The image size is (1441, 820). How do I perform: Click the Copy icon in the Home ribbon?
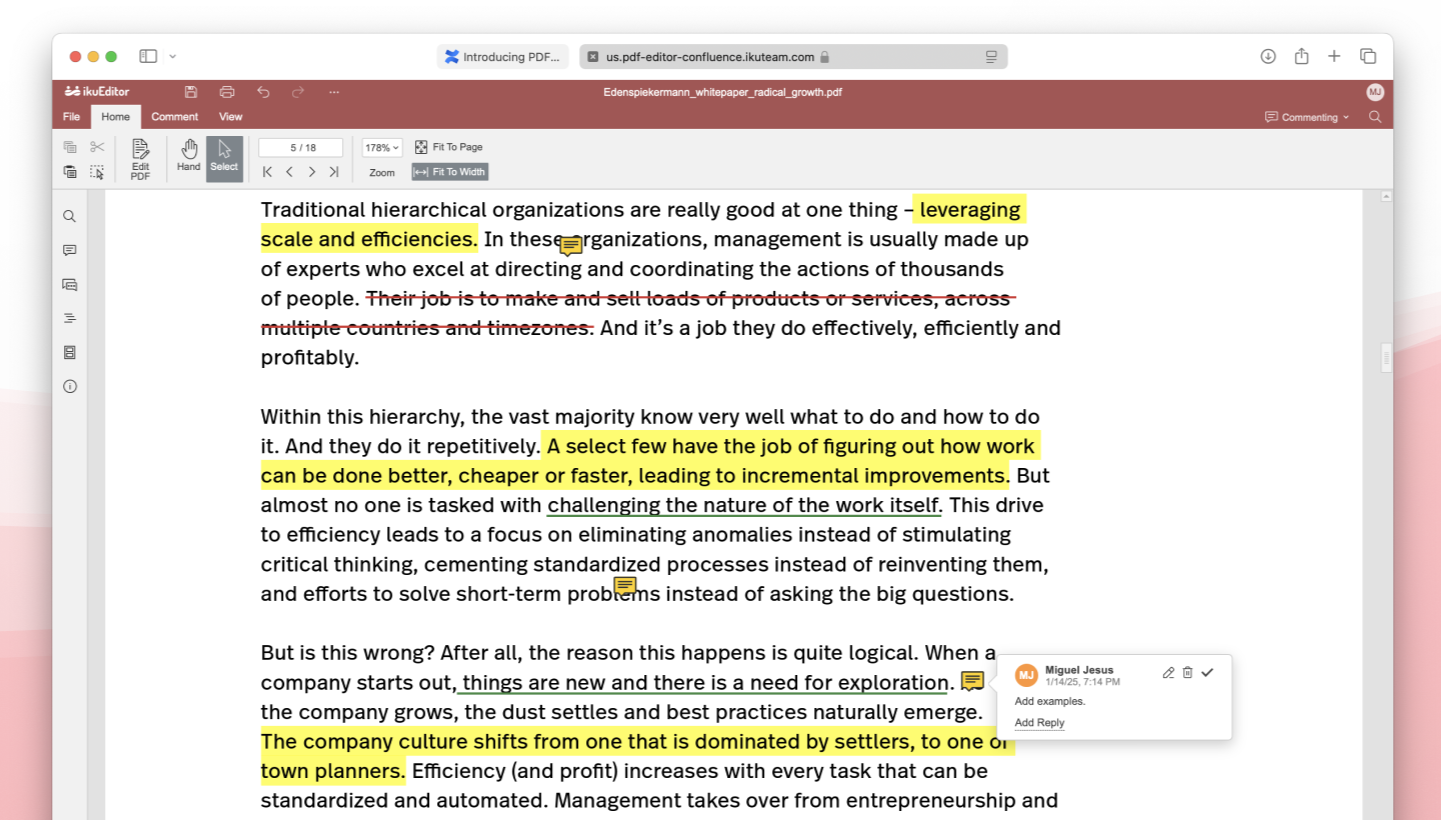pos(70,147)
